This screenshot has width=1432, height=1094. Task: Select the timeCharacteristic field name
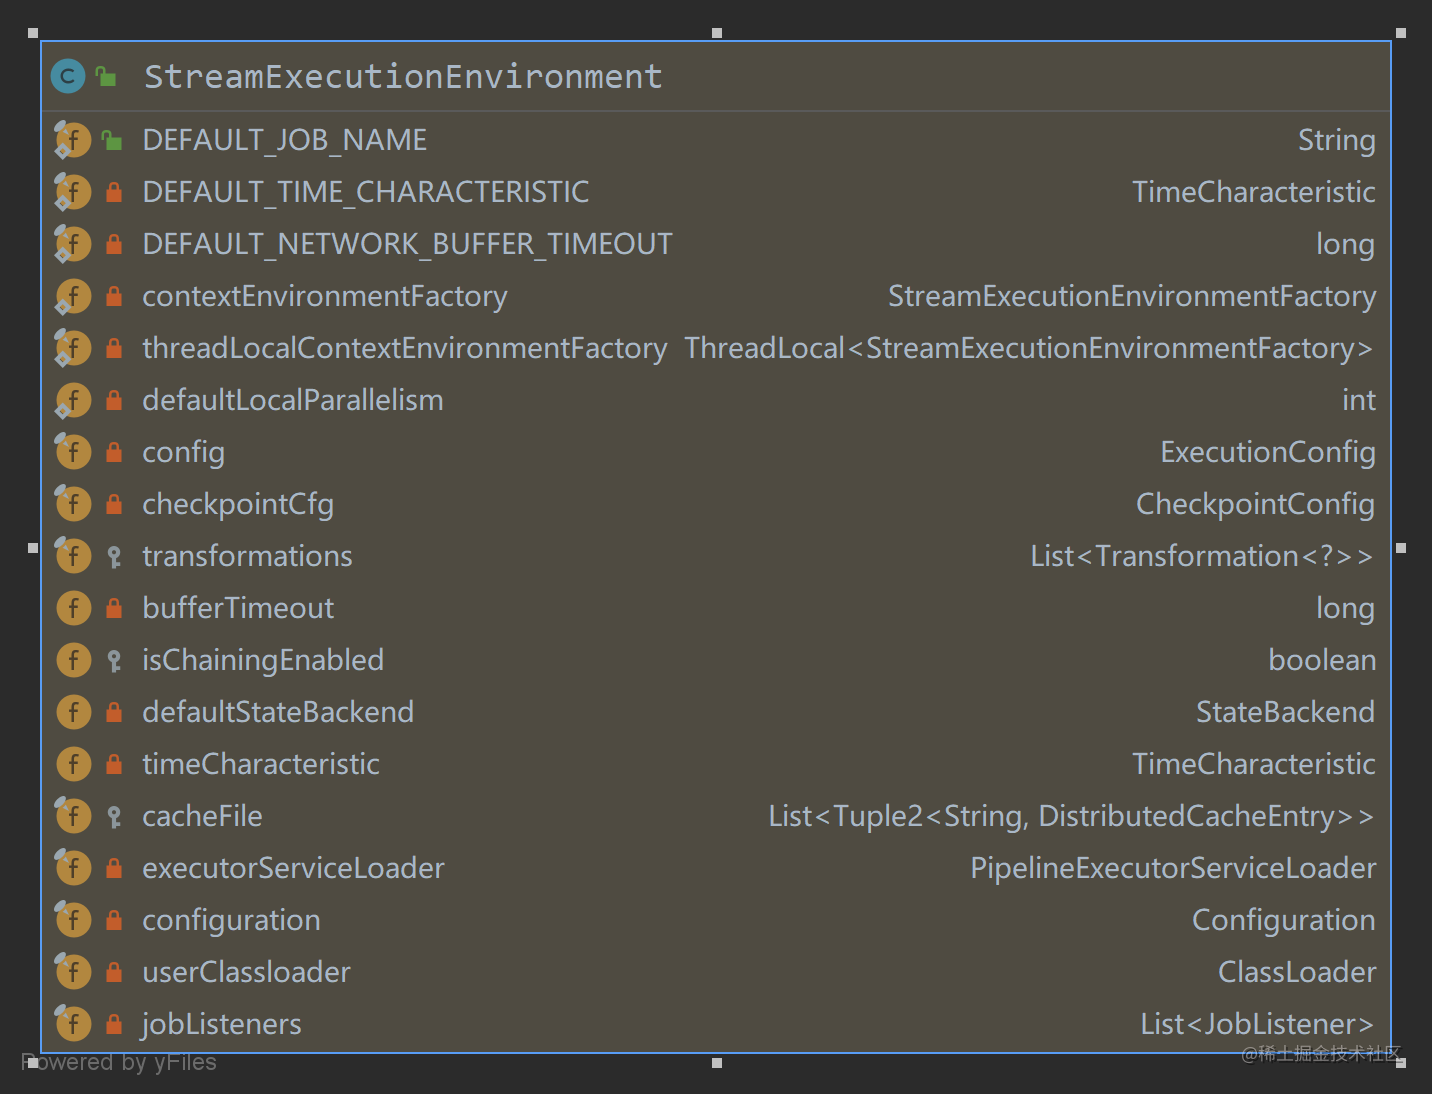[x=261, y=764]
